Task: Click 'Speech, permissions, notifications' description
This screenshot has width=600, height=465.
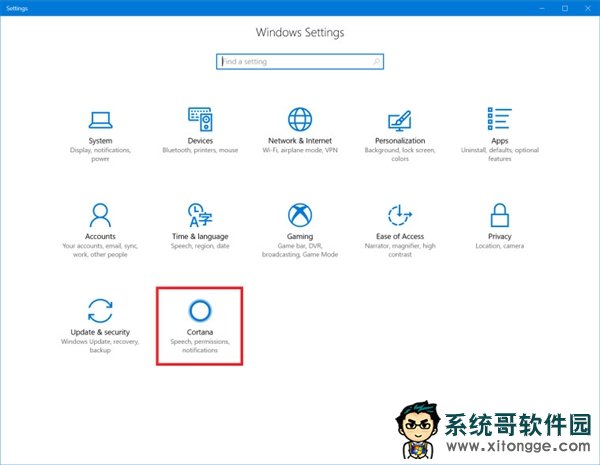Action: (x=200, y=346)
